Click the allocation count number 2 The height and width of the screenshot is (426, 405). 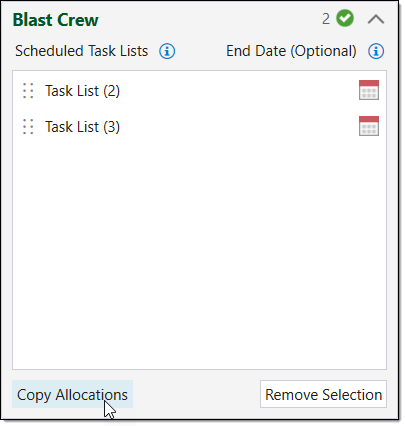point(326,19)
